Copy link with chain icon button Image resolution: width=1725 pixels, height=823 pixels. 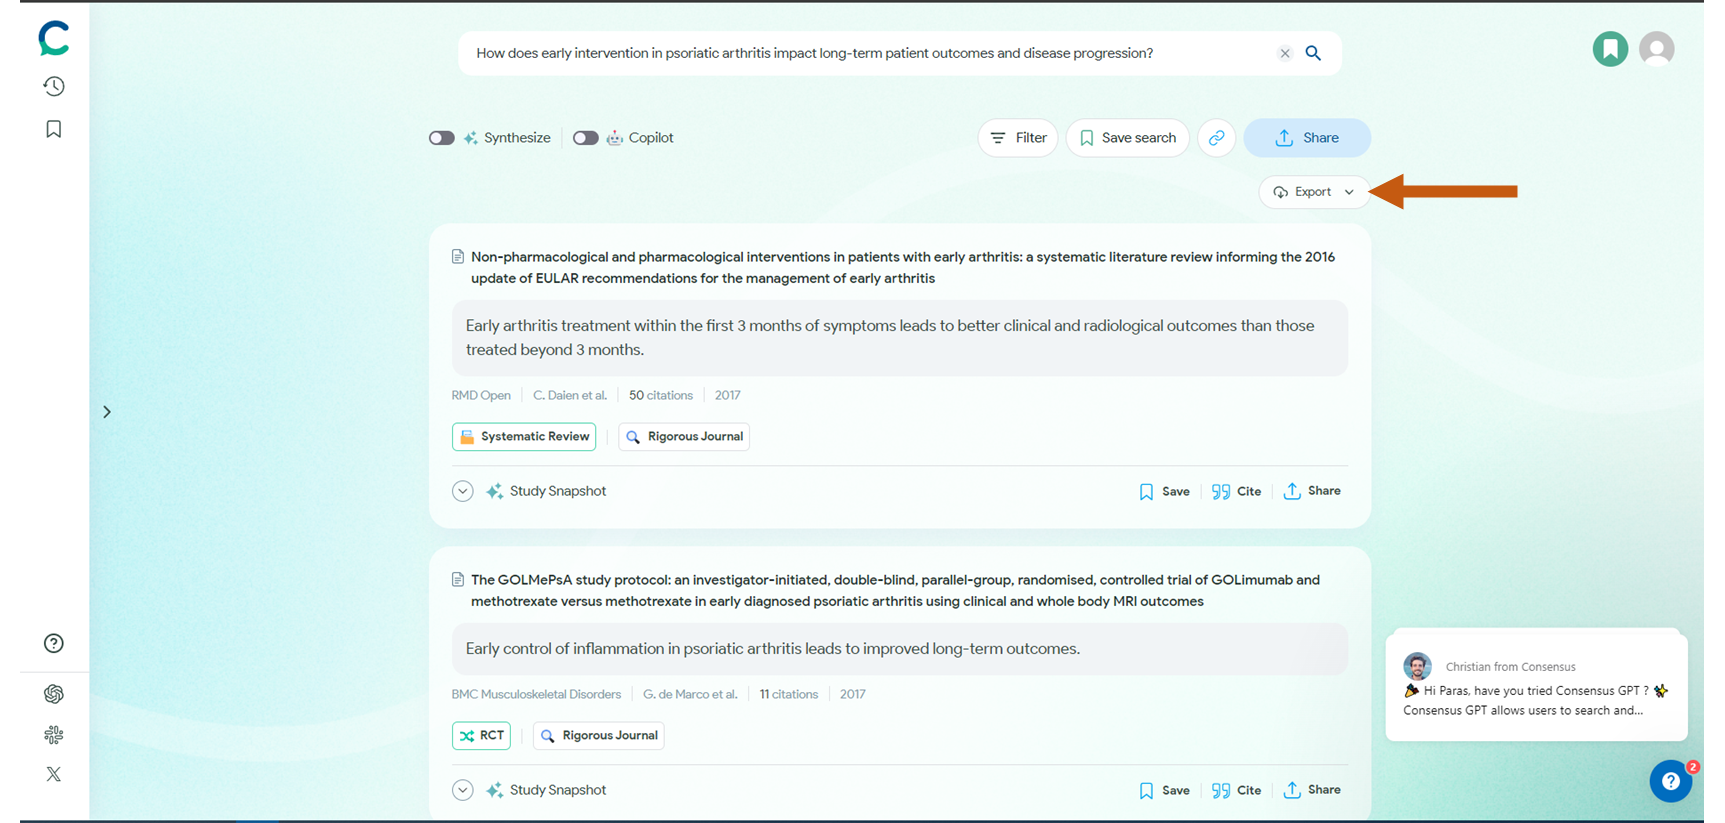(x=1216, y=138)
